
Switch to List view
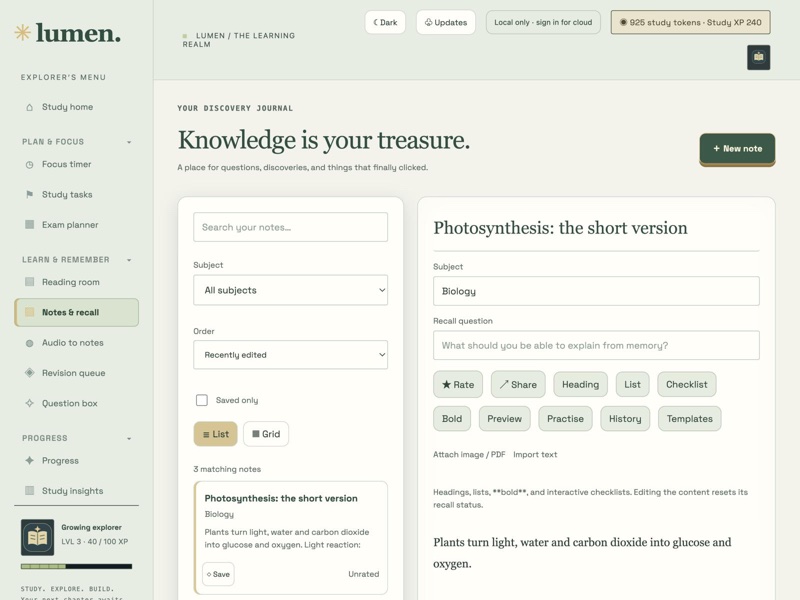pos(215,434)
